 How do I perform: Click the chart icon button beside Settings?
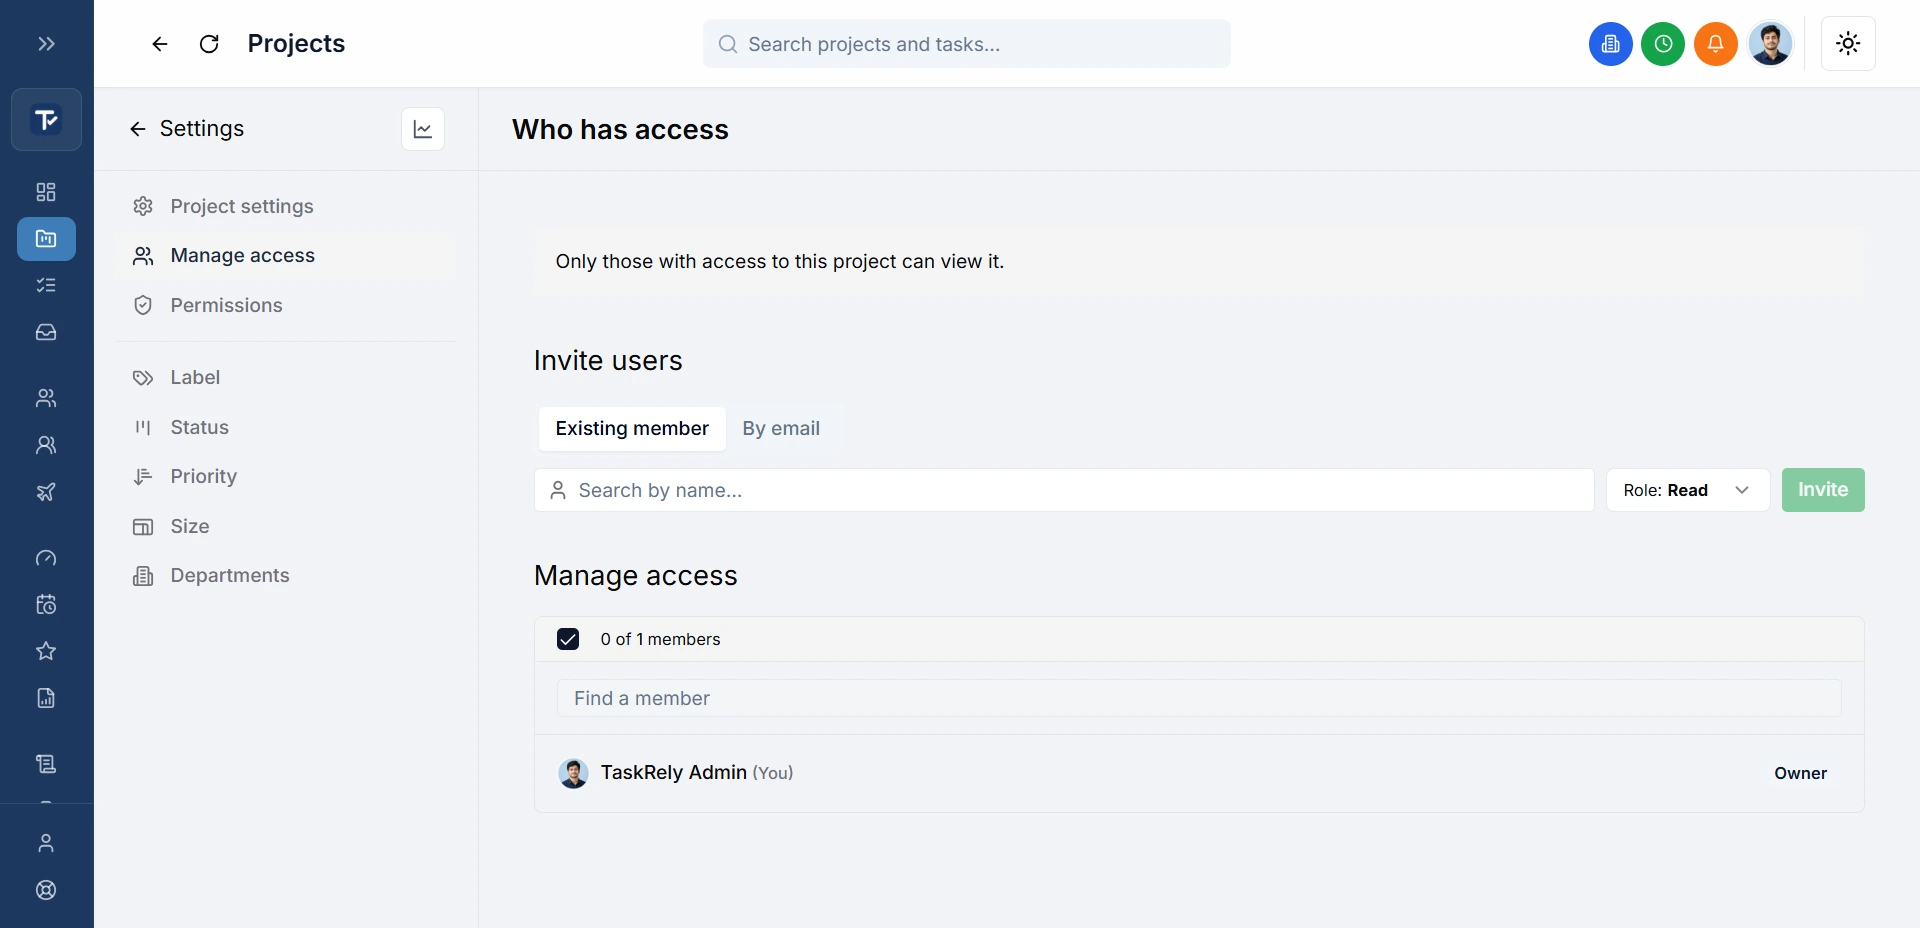pos(423,129)
